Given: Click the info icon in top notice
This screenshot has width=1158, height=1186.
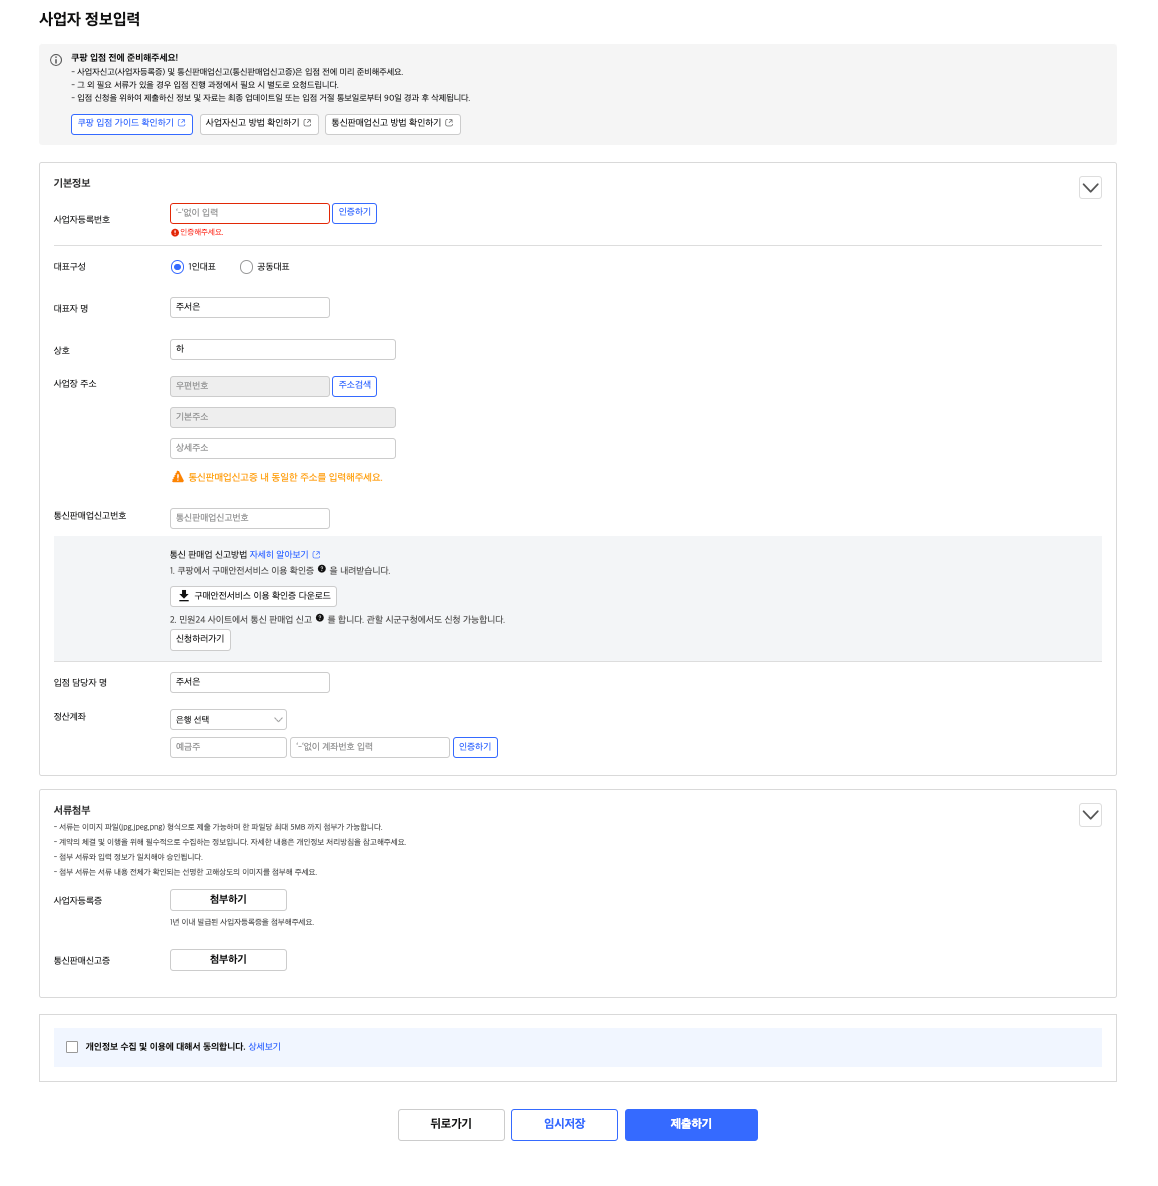Looking at the screenshot, I should 56,60.
